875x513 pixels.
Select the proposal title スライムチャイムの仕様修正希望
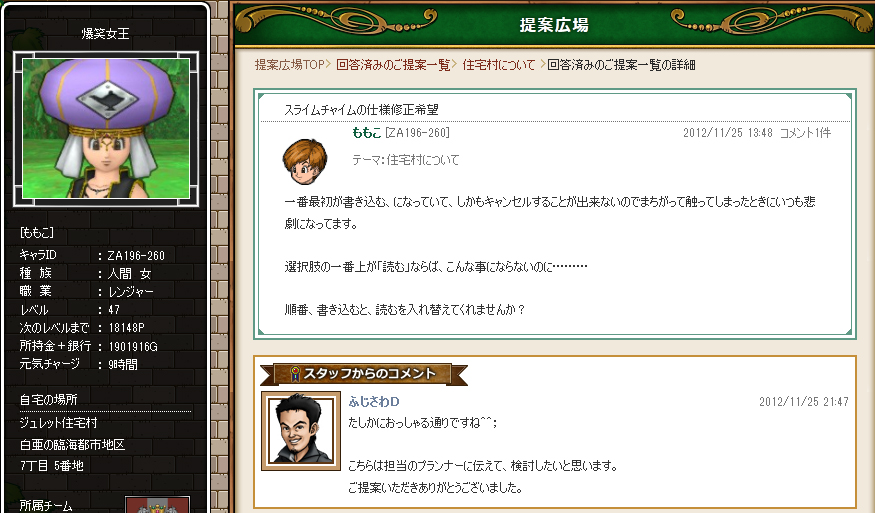tap(361, 110)
